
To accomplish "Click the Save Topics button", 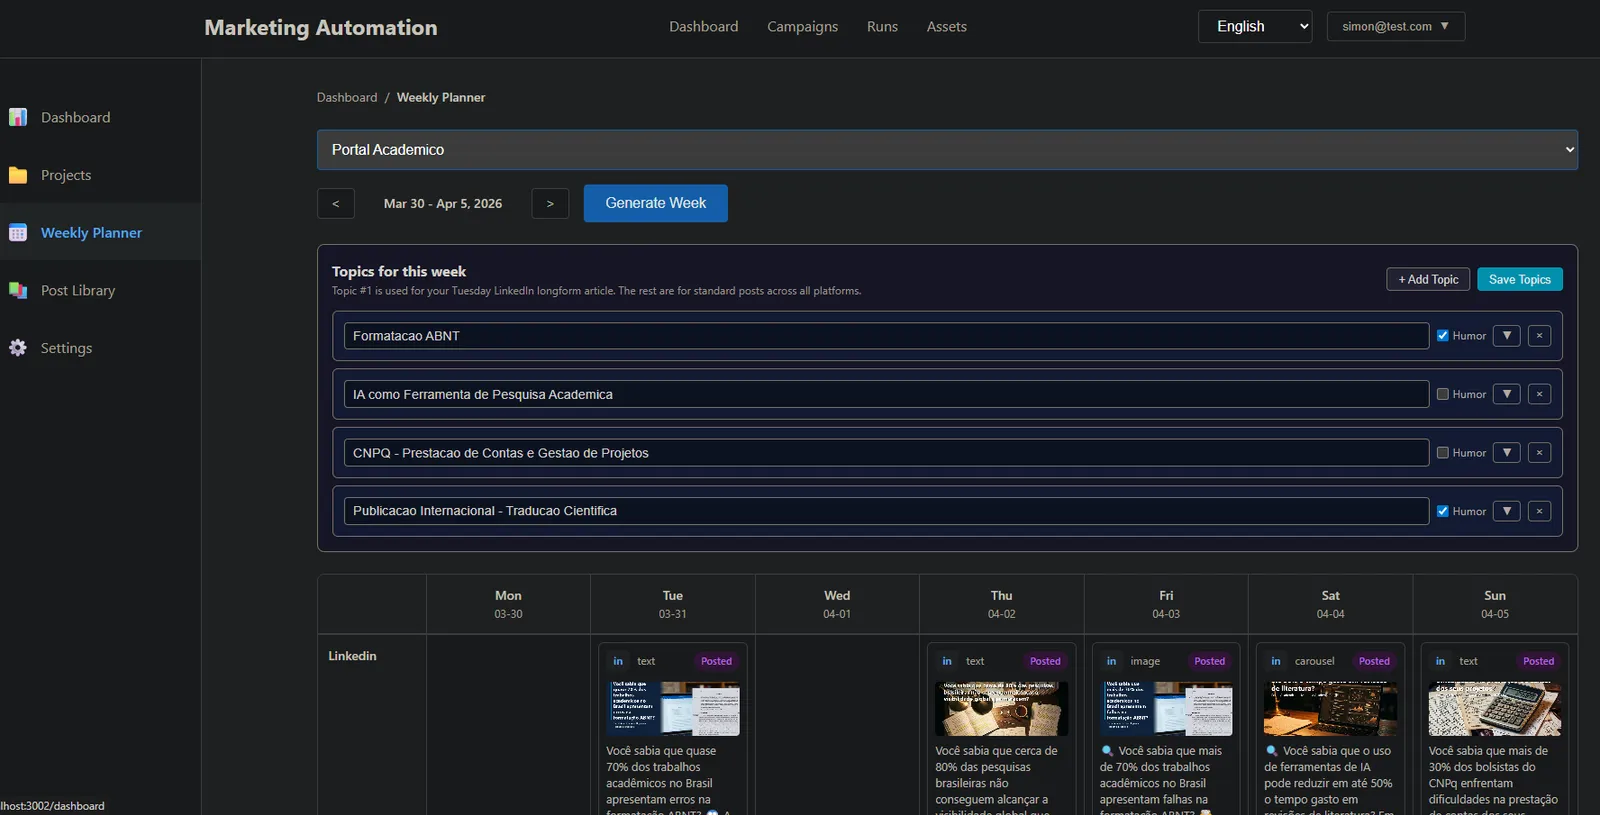I will pyautogui.click(x=1520, y=280).
